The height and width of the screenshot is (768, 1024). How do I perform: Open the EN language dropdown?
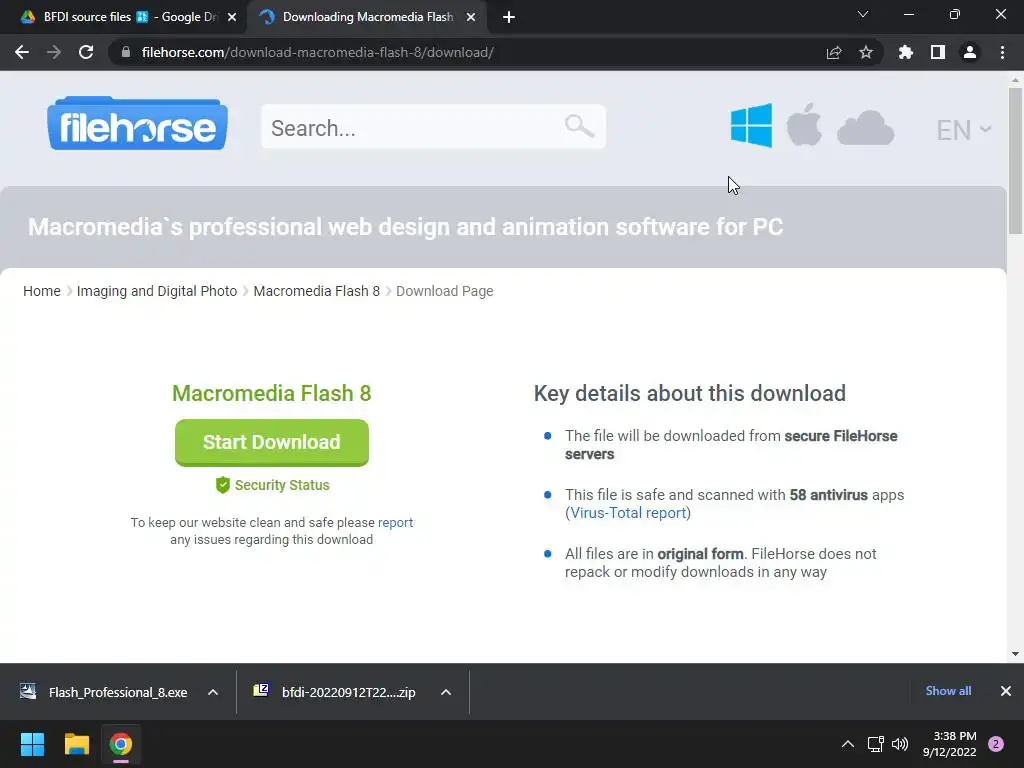964,130
